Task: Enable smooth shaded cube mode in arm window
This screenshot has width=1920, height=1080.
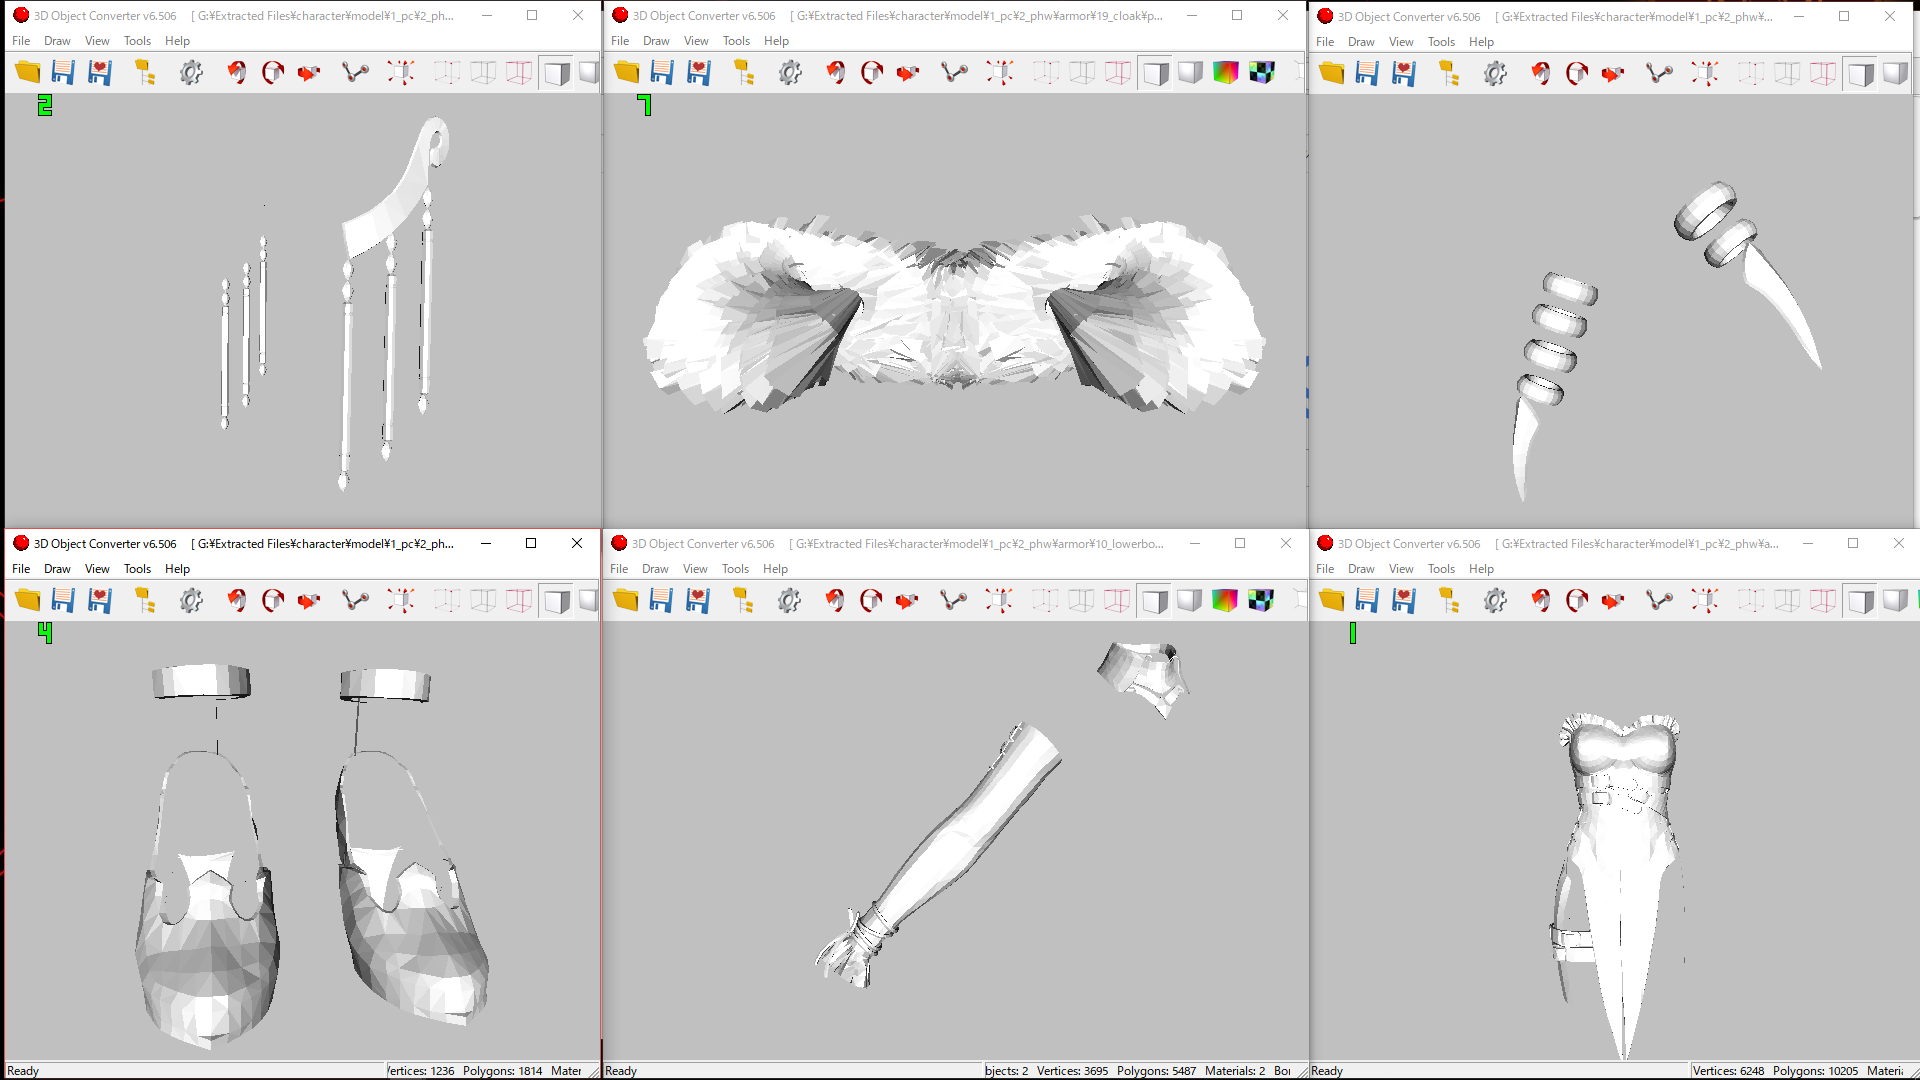Action: pos(1189,600)
